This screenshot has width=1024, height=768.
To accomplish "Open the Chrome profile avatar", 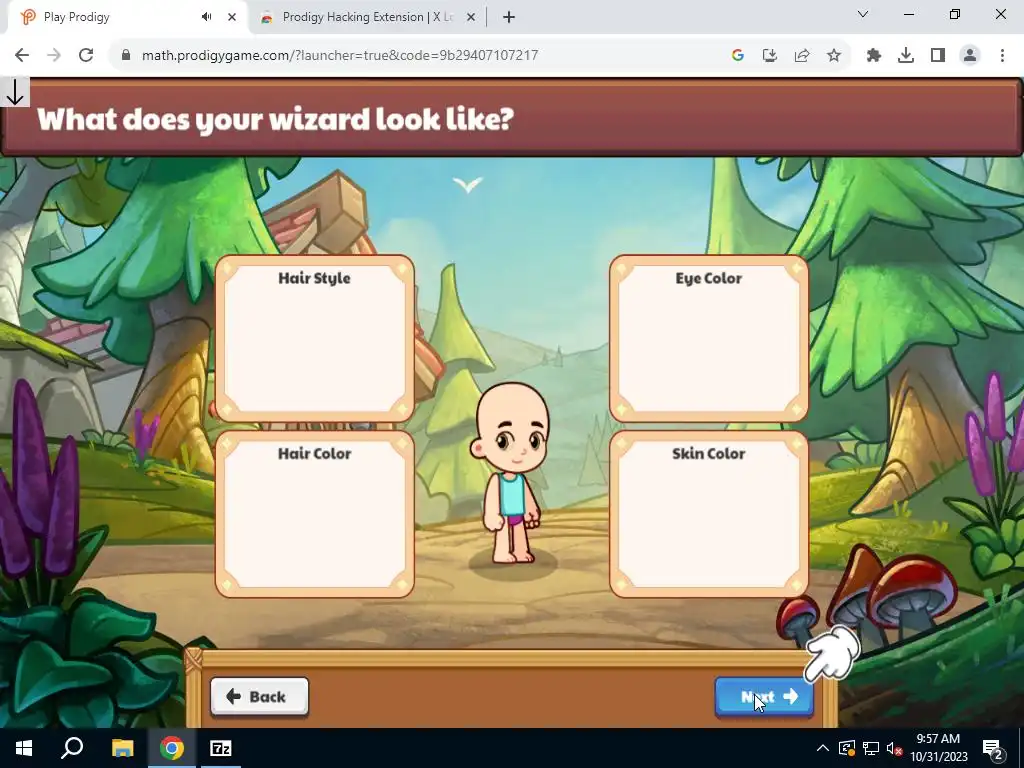I will [970, 56].
